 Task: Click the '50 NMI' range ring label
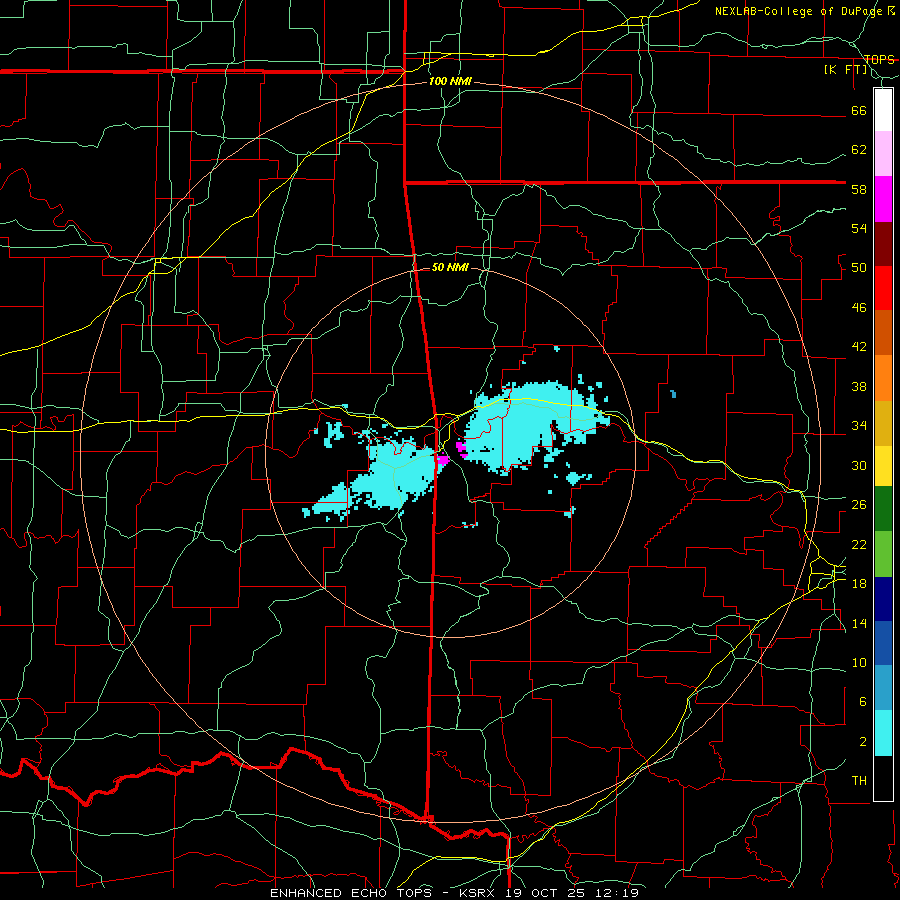coord(450,267)
